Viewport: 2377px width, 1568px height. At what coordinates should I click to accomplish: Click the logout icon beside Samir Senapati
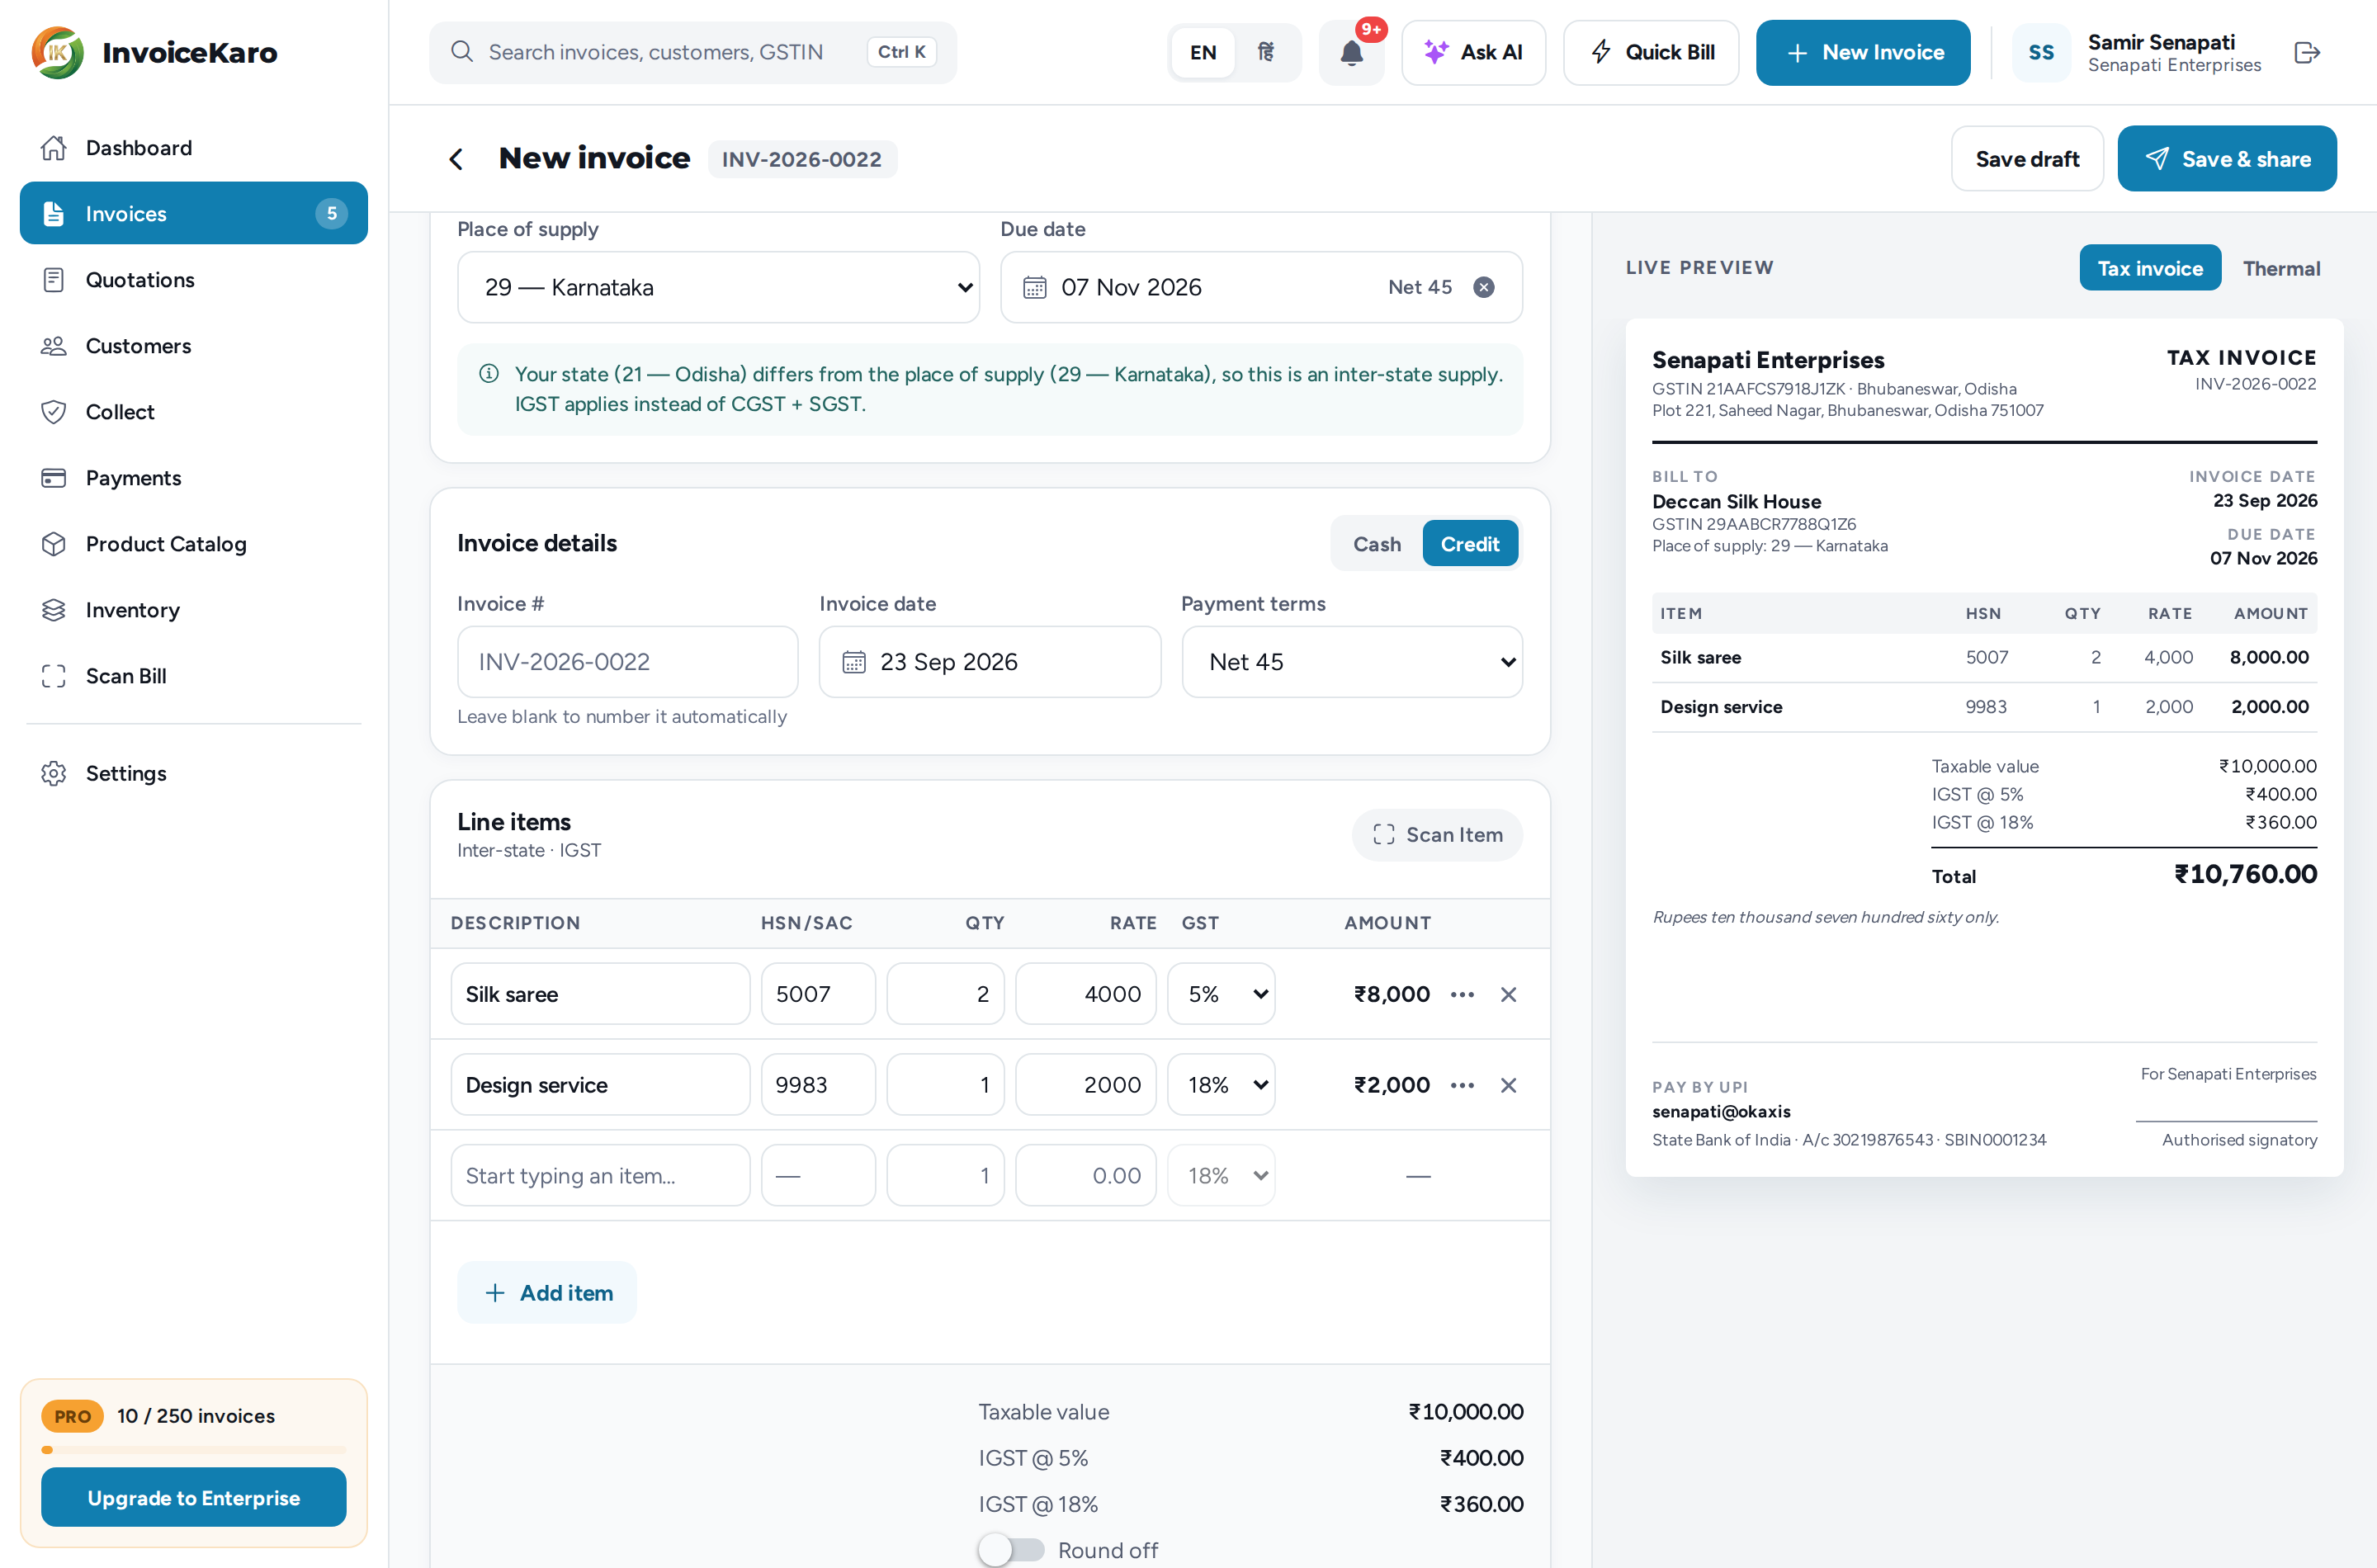(2307, 52)
